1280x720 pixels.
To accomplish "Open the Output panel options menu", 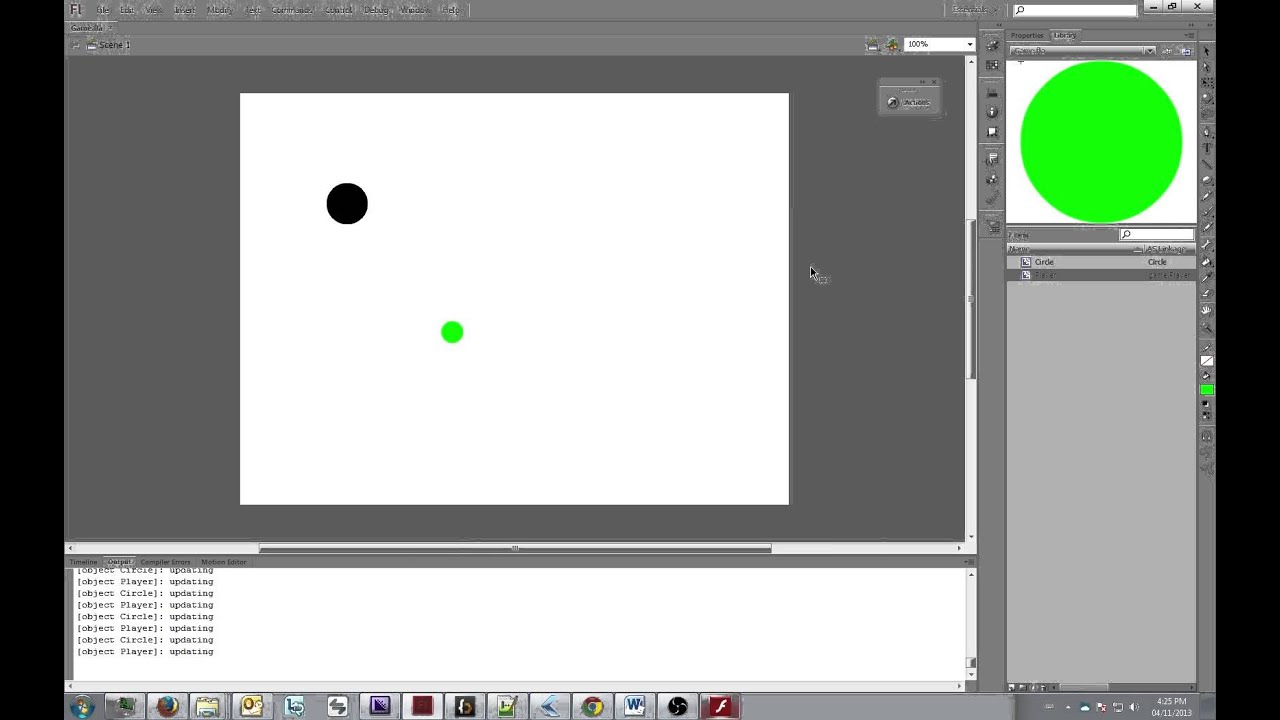I will tap(969, 562).
